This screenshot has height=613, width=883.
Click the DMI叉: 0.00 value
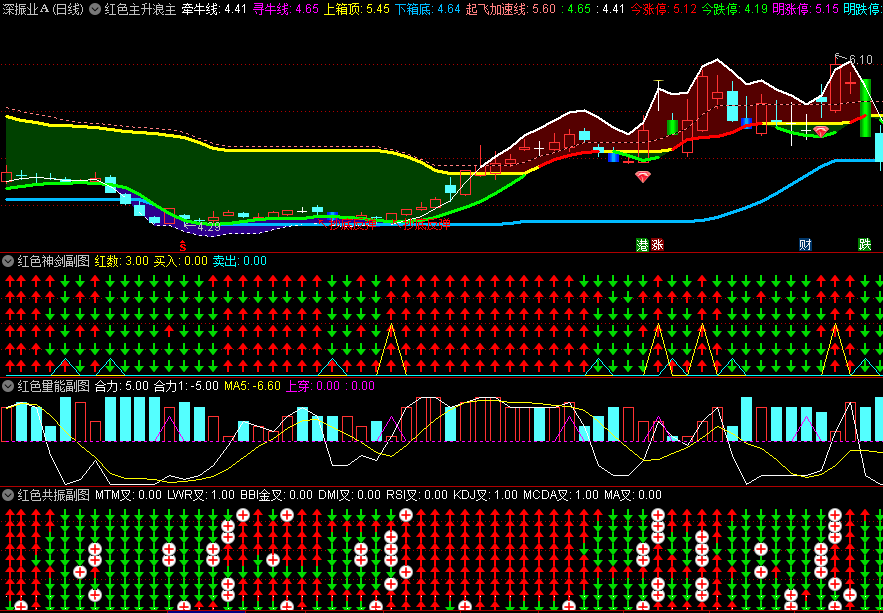[350, 495]
